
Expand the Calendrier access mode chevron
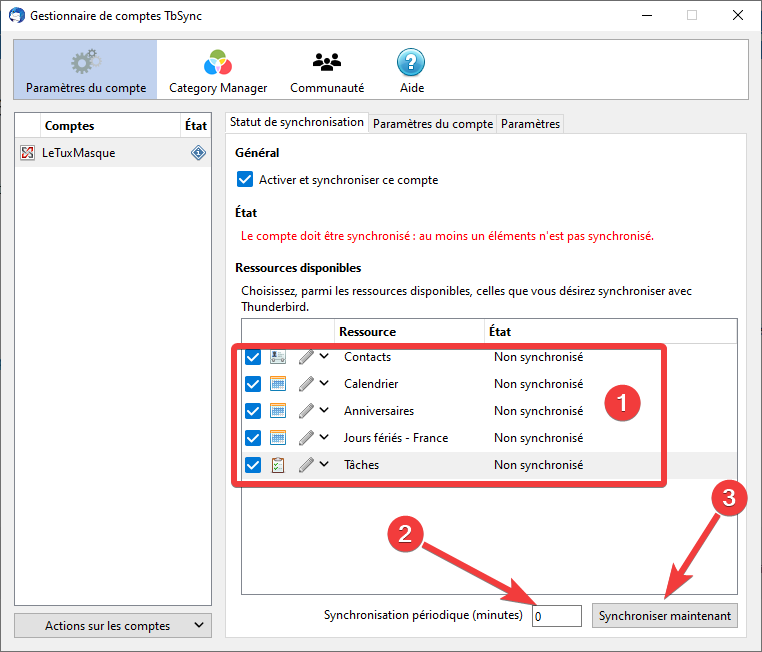tap(324, 383)
